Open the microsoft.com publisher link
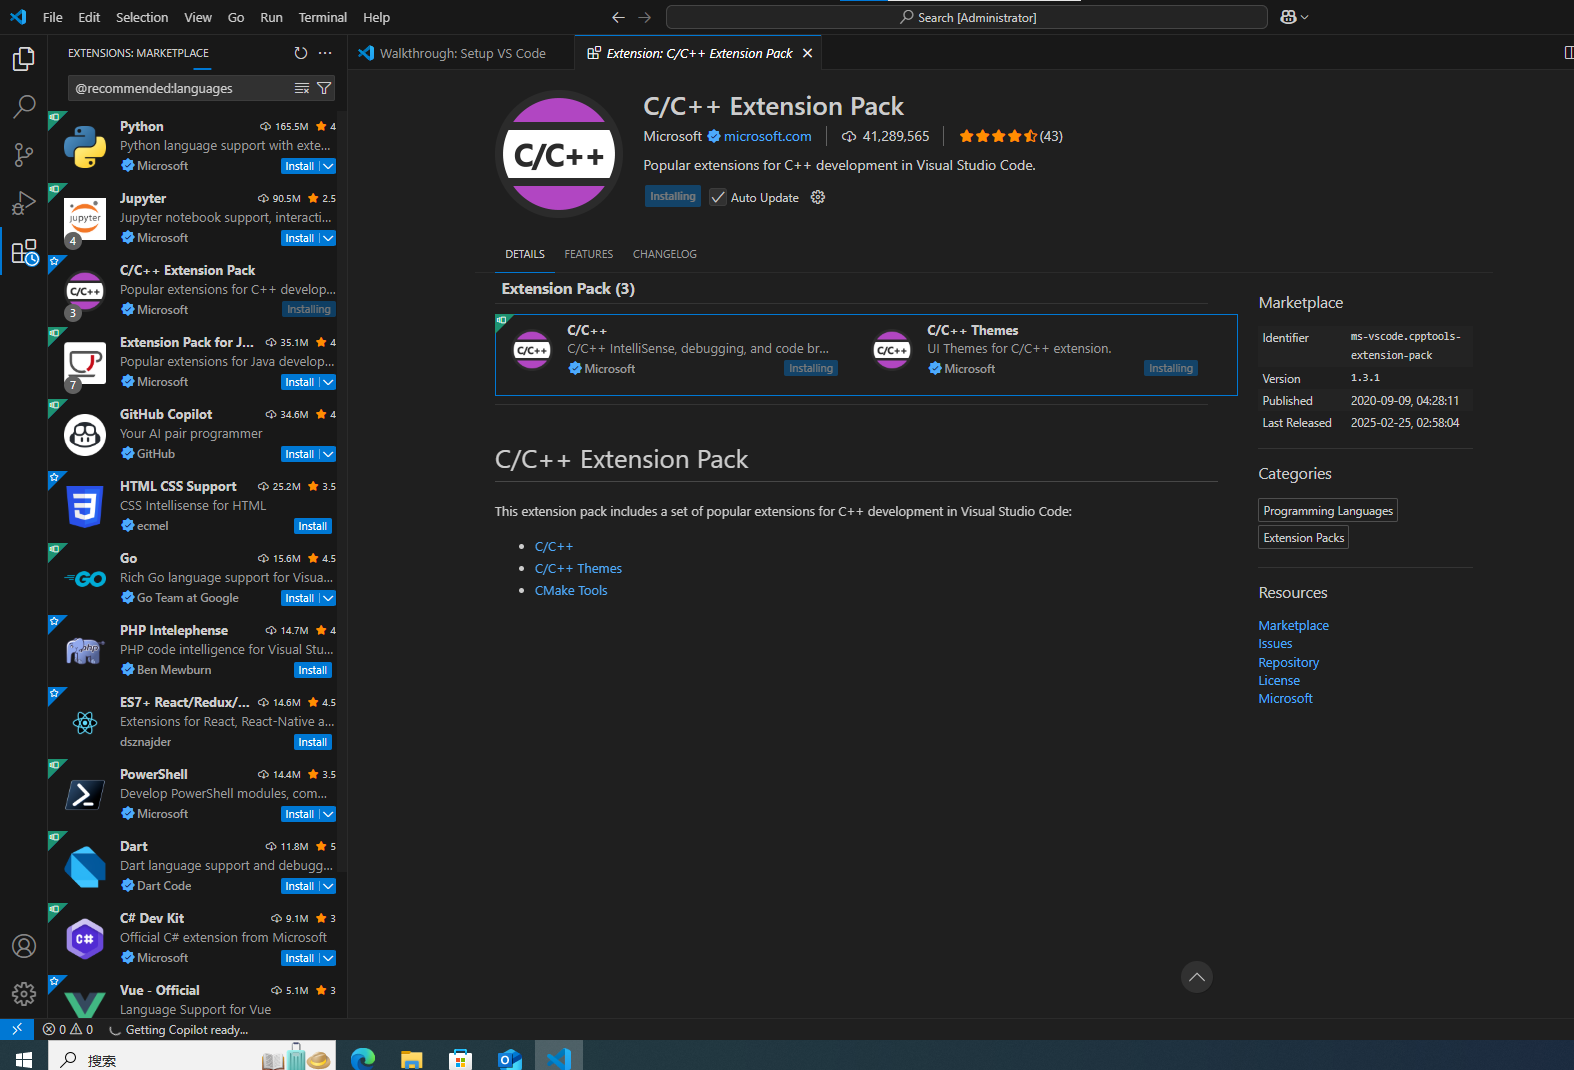 [x=768, y=136]
